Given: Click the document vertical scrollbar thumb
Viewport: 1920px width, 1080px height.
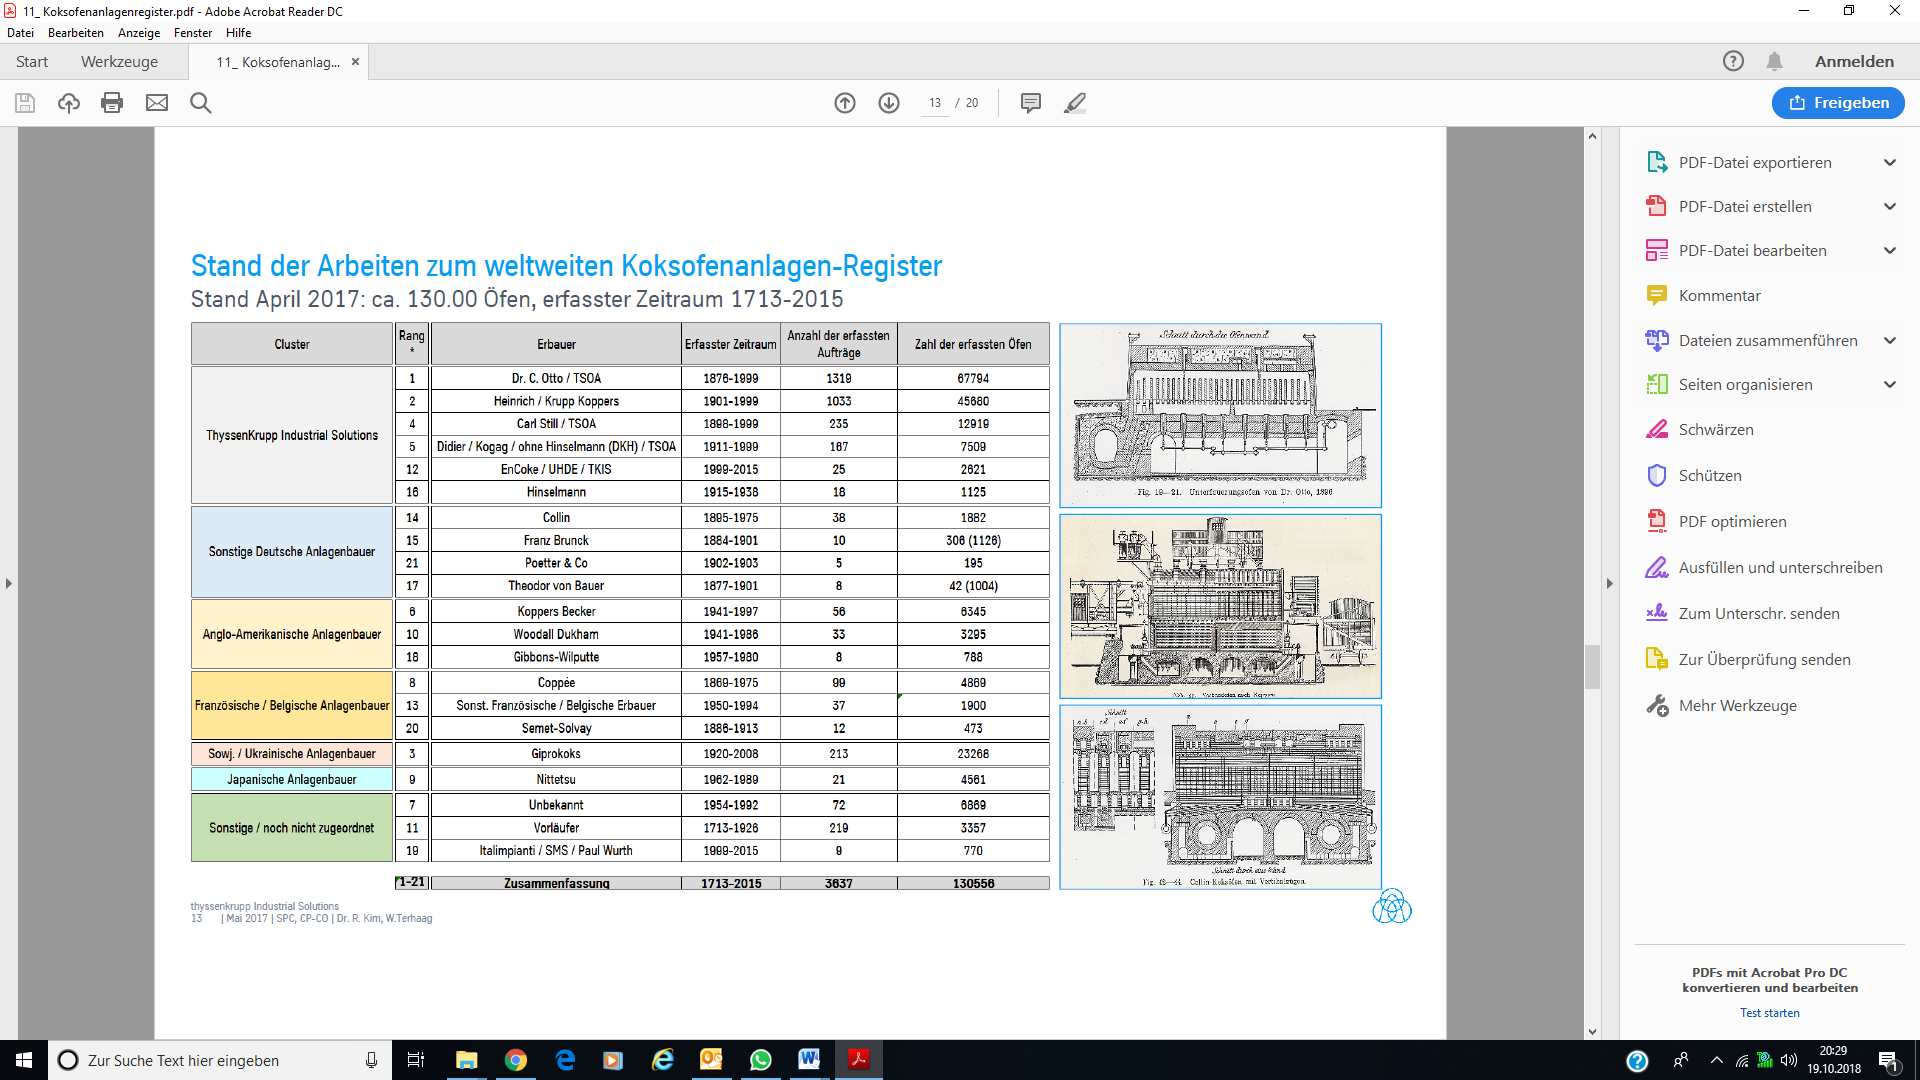Looking at the screenshot, I should (x=1592, y=667).
